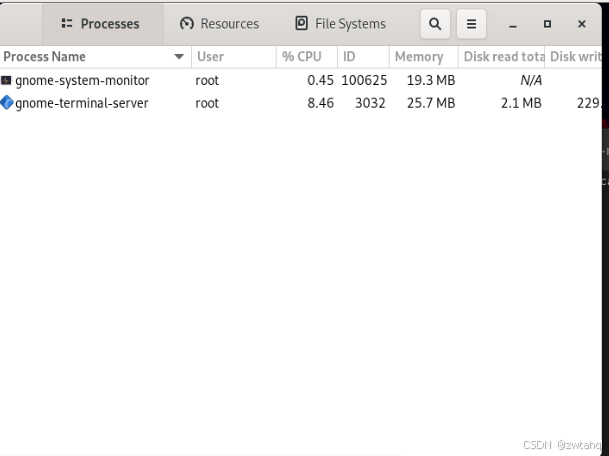Click the 0.45 CPU value
The width and height of the screenshot is (609, 456).
(x=320, y=80)
